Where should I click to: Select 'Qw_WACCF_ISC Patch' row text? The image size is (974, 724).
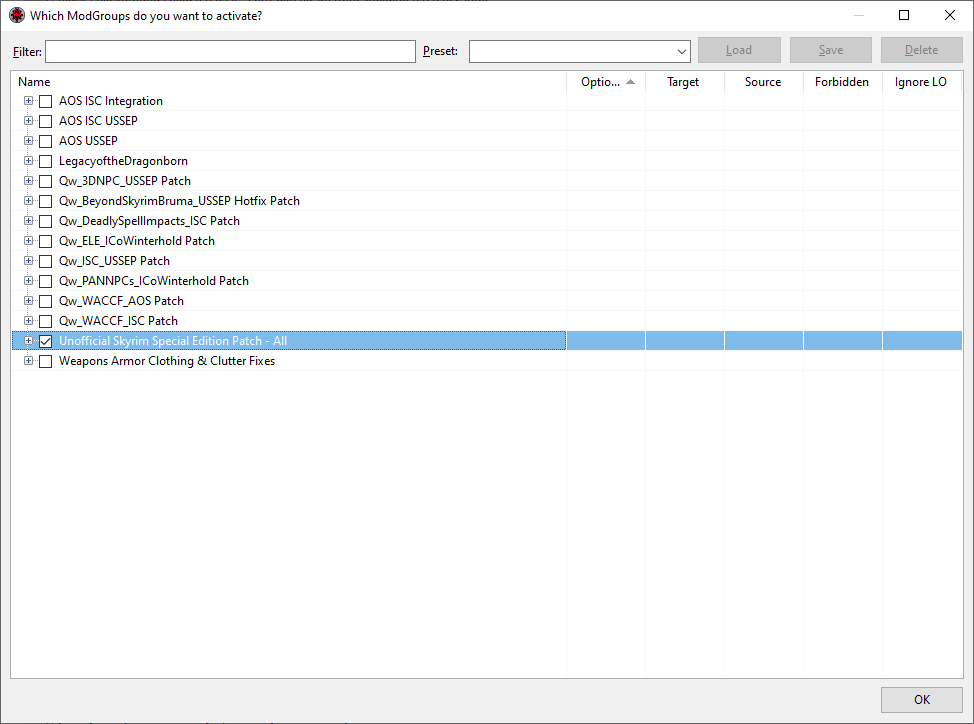click(x=118, y=321)
